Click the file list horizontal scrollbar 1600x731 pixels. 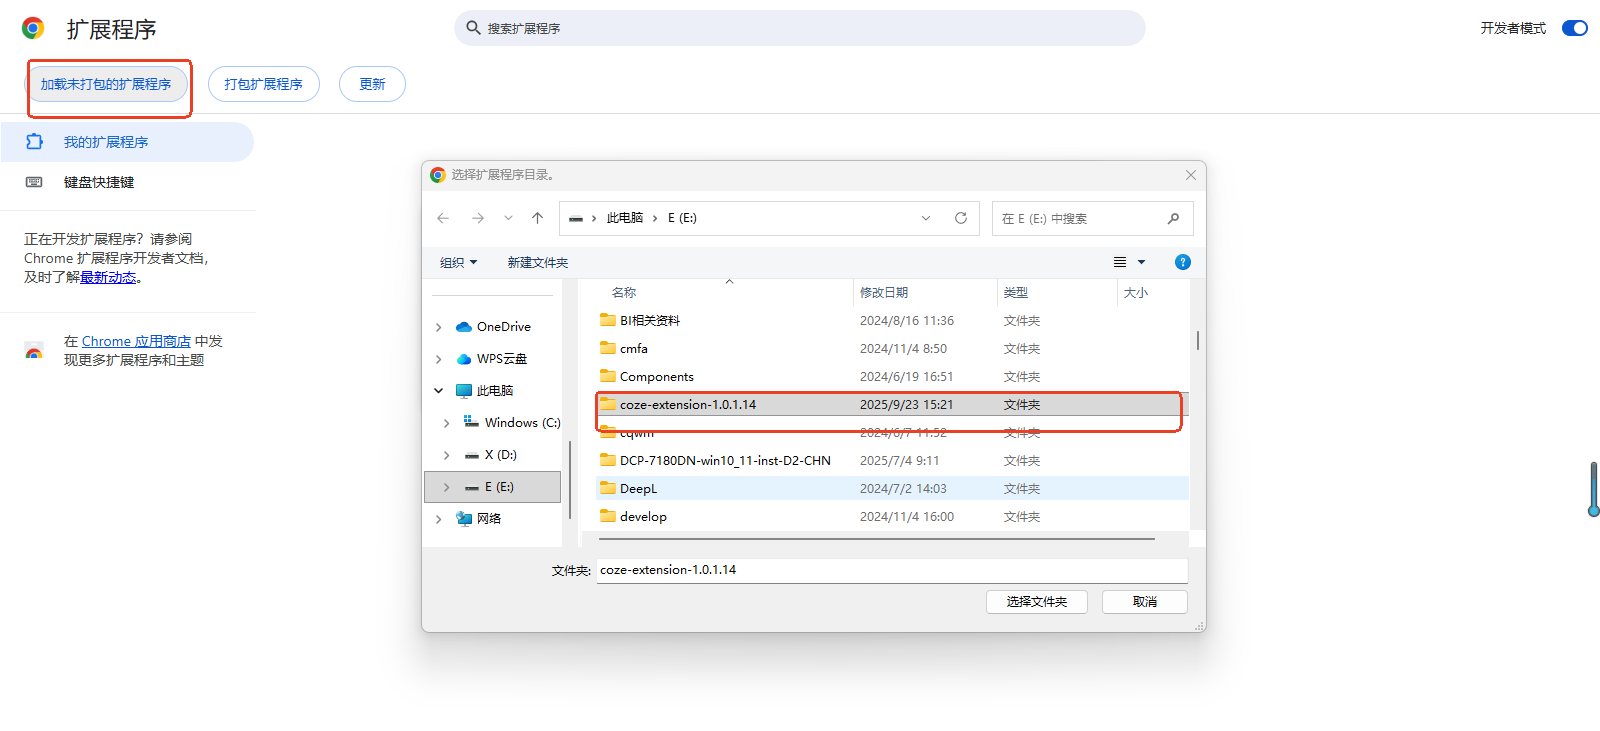[x=876, y=538]
